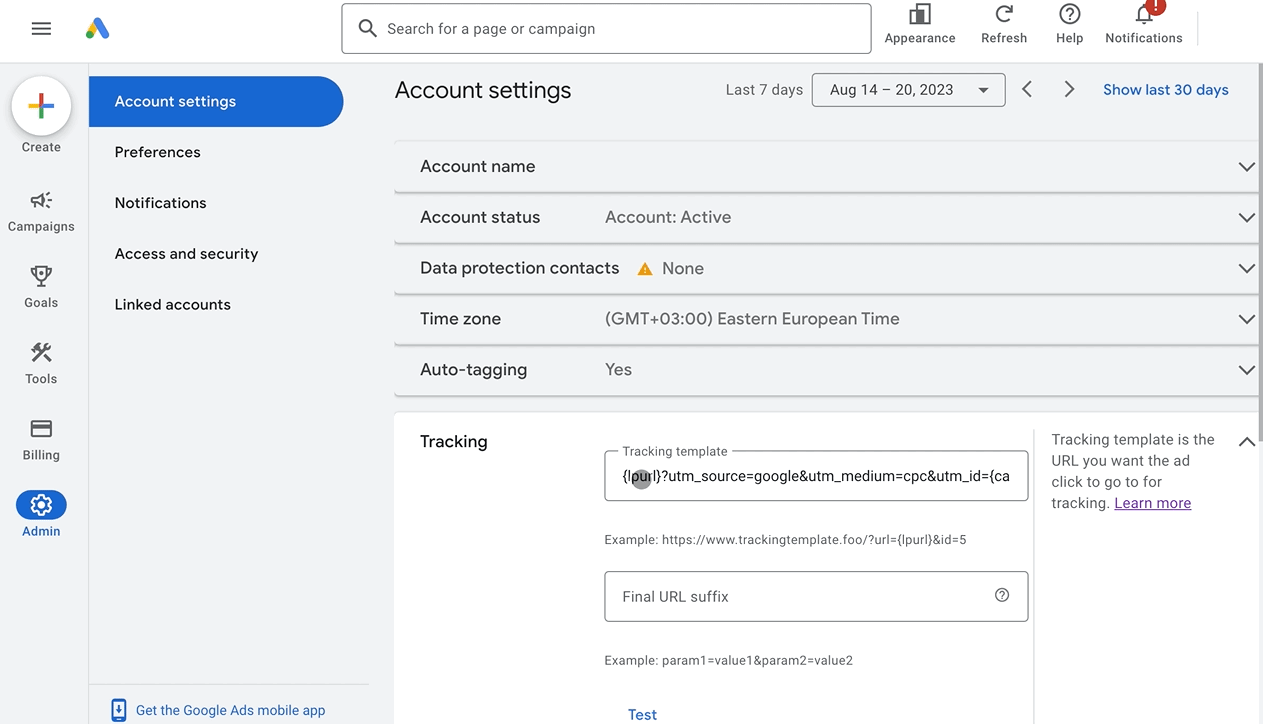Expand Data protection contacts section

(x=1246, y=269)
